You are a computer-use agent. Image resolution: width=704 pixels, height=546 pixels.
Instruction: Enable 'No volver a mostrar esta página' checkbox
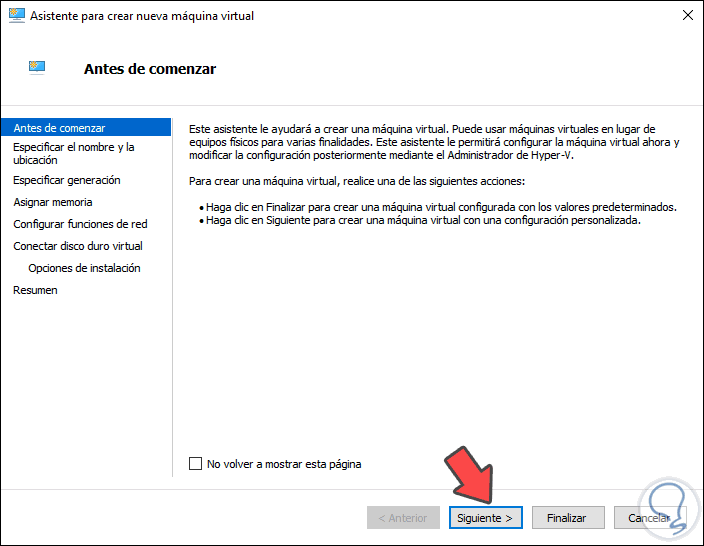point(195,464)
